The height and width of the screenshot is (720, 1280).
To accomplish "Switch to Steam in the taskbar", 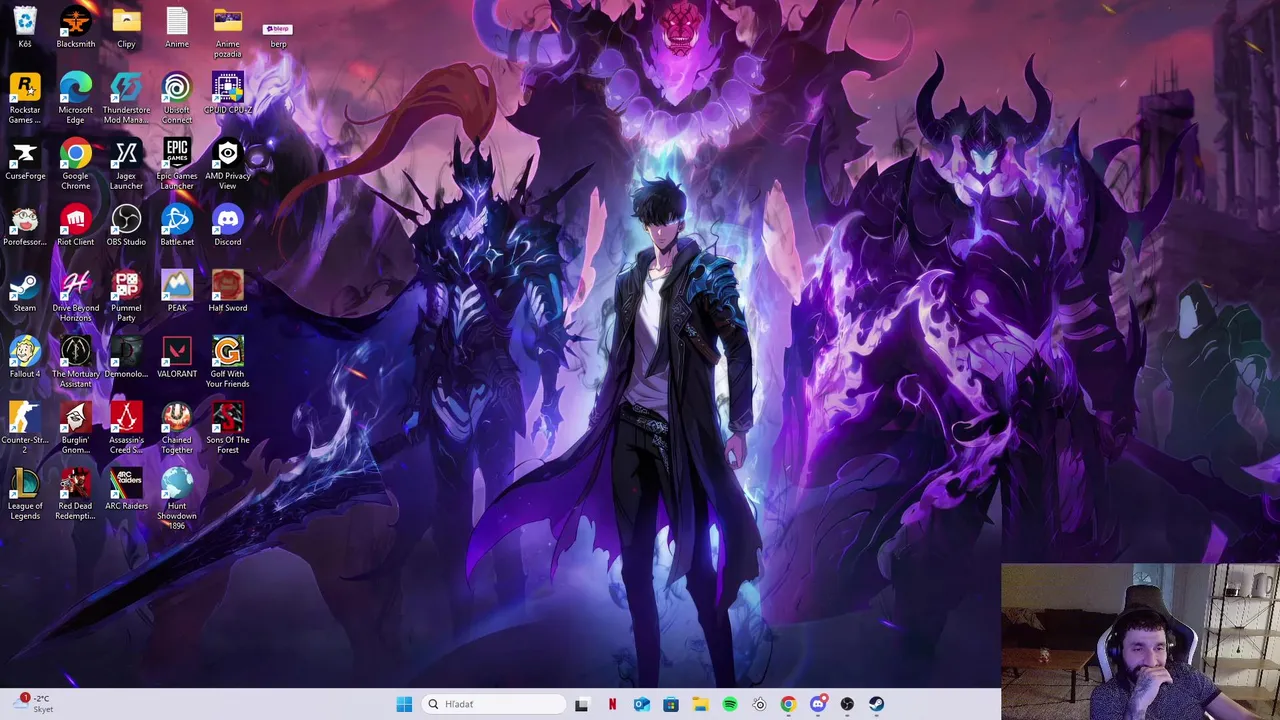I will (x=877, y=704).
